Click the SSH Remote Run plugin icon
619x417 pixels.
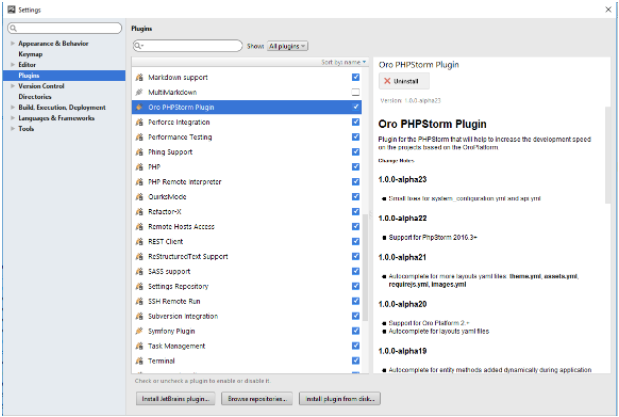point(139,301)
